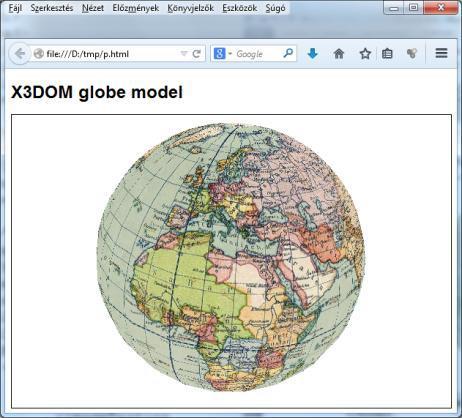Open the Könyvjelzők menu
The image size is (462, 418).
tap(190, 8)
